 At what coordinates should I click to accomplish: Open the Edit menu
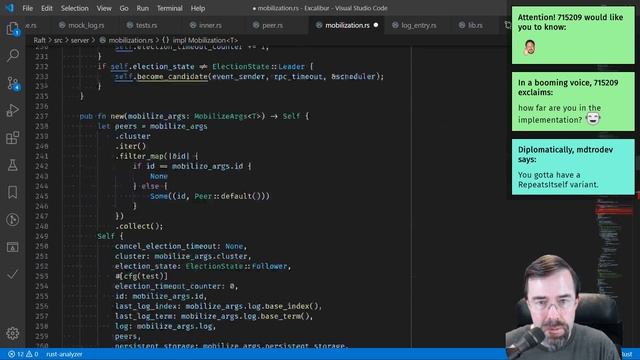[47, 8]
